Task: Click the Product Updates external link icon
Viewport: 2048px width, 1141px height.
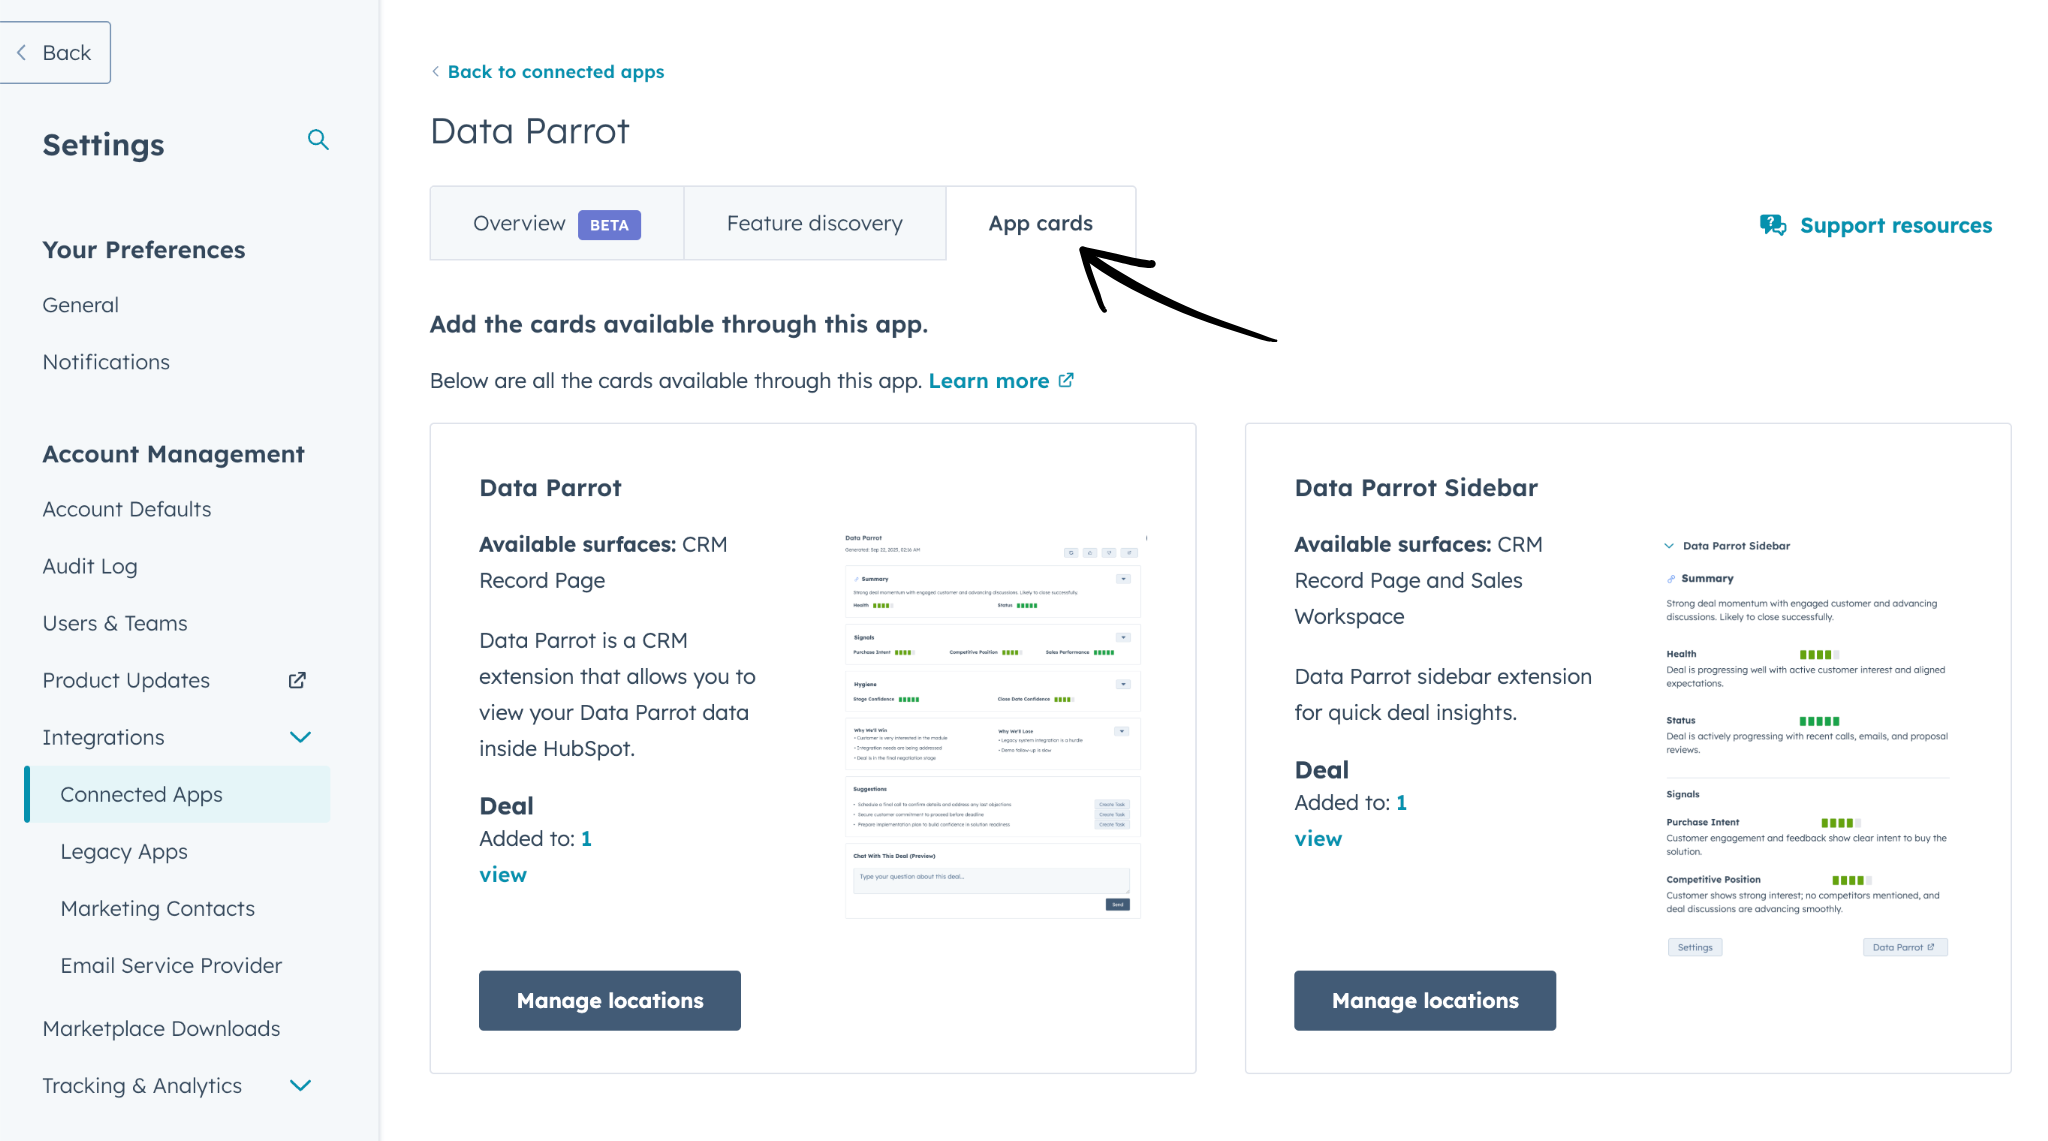Action: (x=297, y=680)
